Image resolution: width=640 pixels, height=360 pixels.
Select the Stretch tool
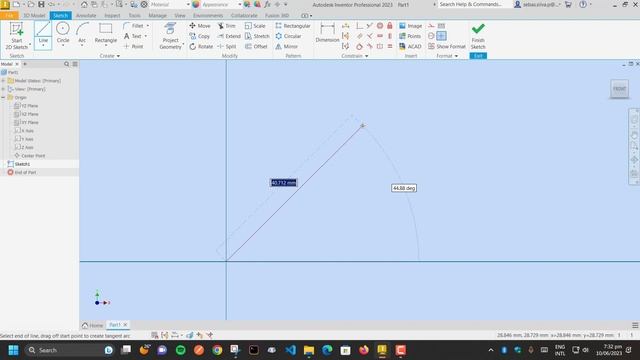coord(257,36)
